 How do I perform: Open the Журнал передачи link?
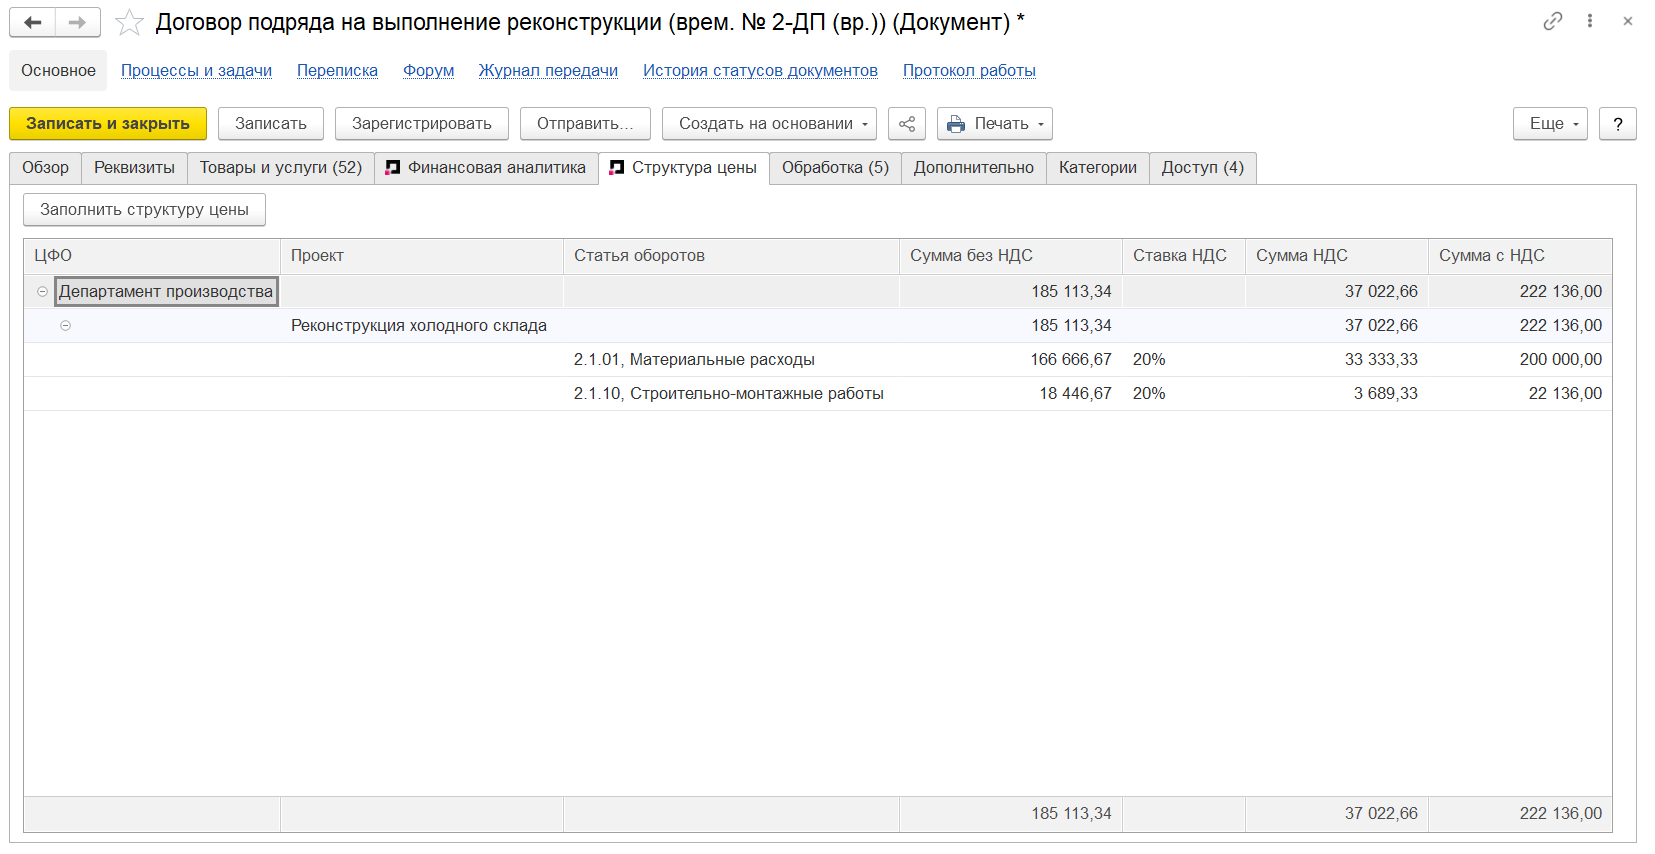click(x=548, y=71)
